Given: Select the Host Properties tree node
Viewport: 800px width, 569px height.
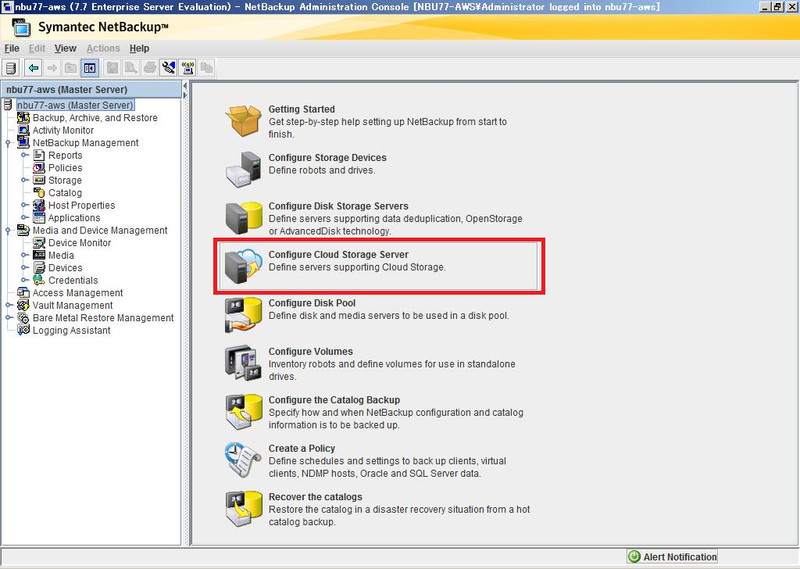Looking at the screenshot, I should (x=82, y=206).
